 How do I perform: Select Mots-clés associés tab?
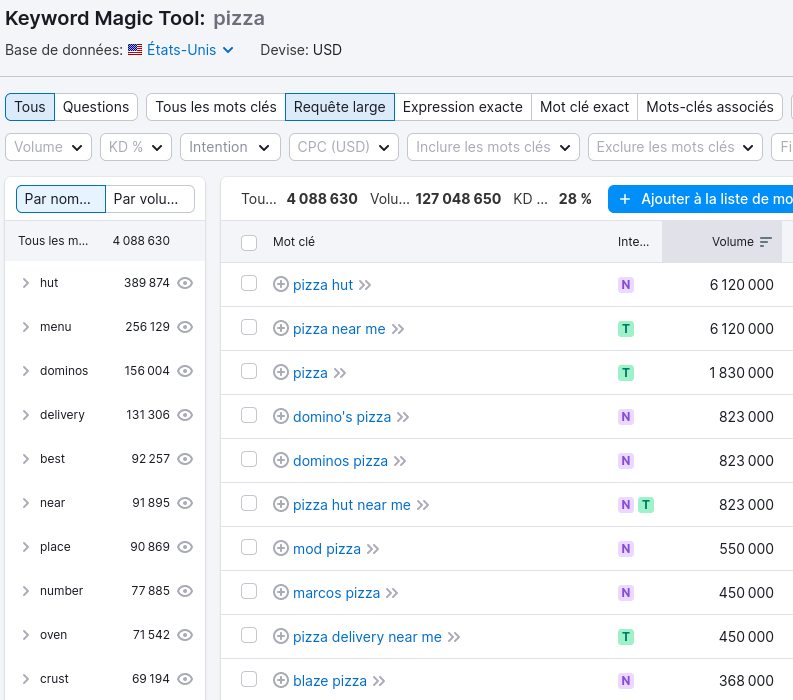710,107
